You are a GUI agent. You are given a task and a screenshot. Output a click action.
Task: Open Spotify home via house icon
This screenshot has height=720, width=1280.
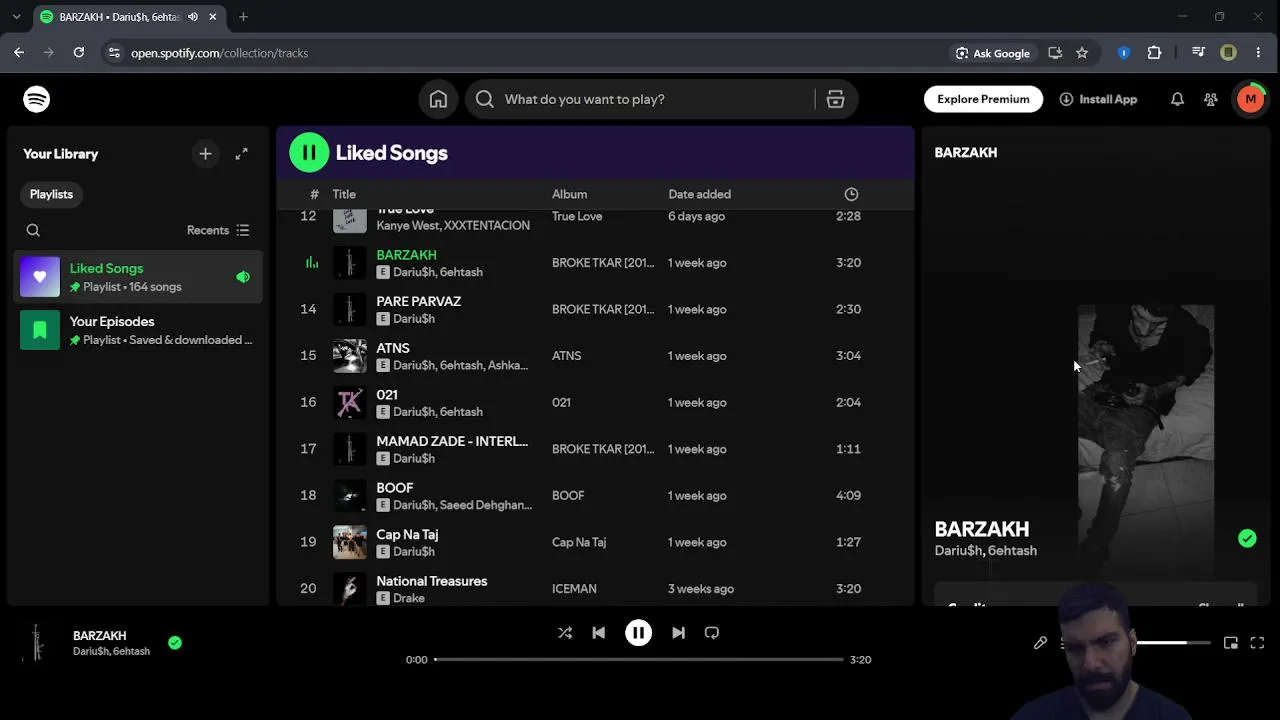(x=438, y=99)
